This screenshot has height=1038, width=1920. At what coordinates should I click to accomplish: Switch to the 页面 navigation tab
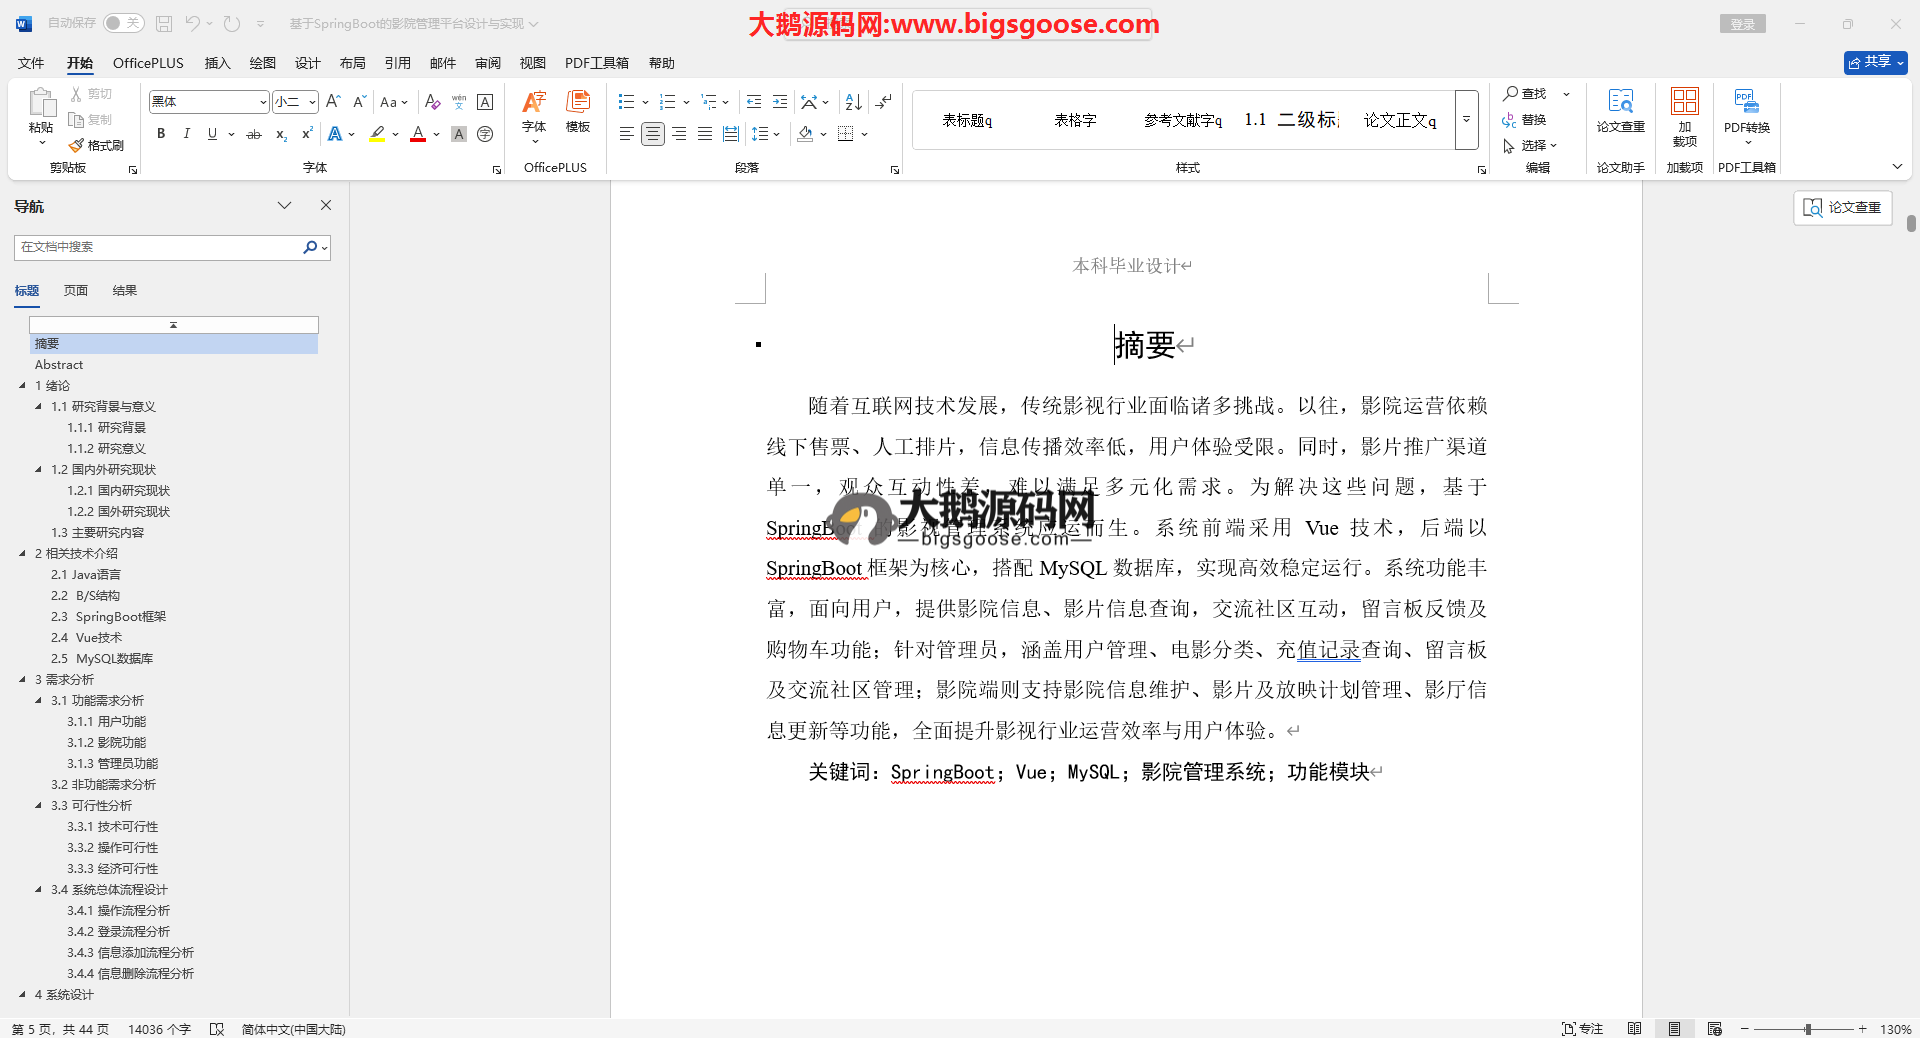tap(76, 291)
